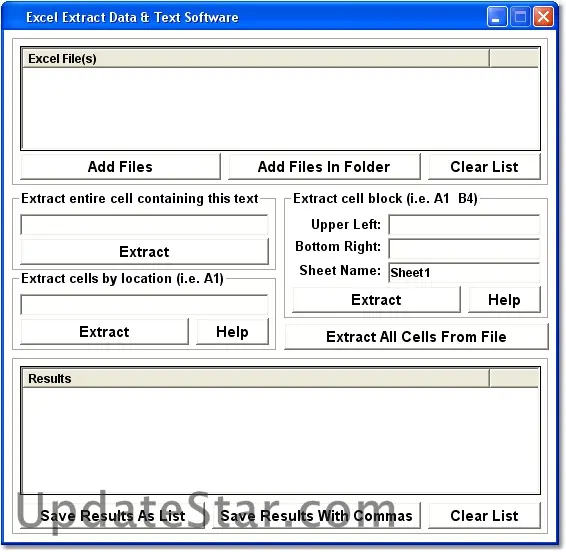Focus the Upper Left cell field
Viewport: 566px width, 552px height.
click(464, 225)
